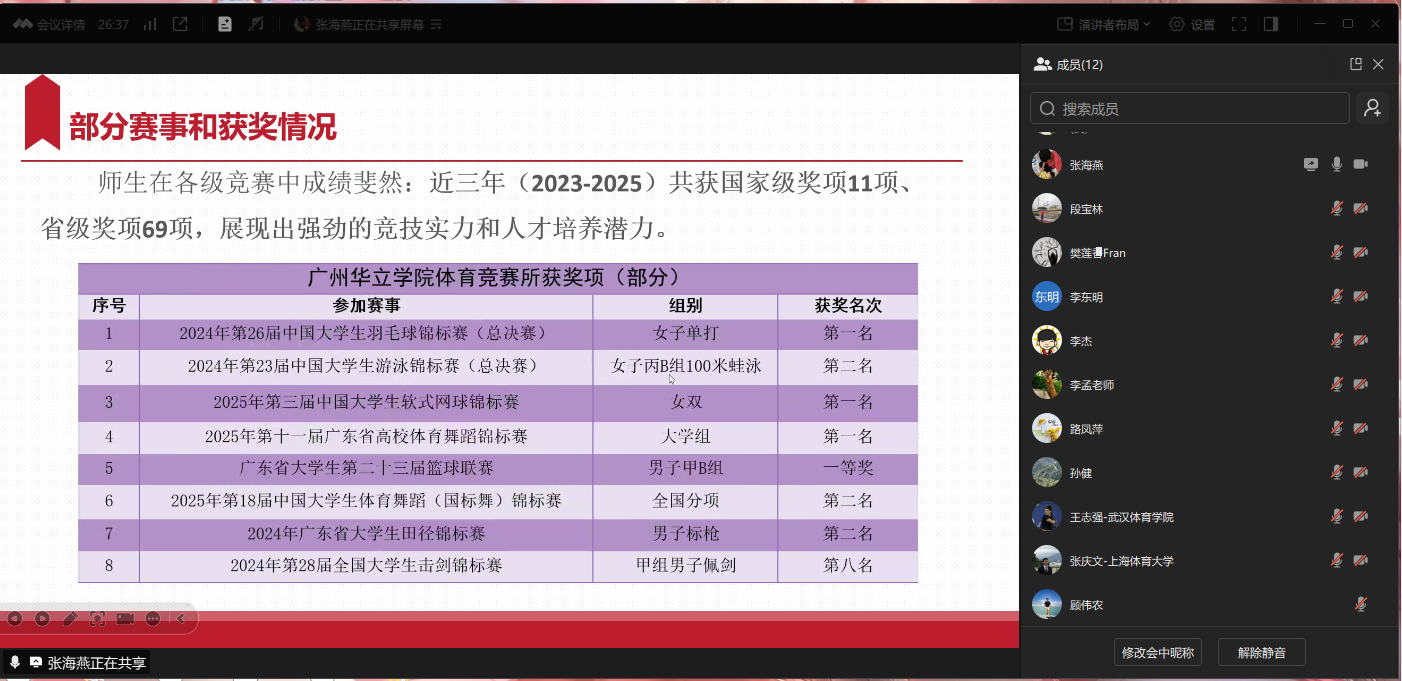Click table cell 一等奖

[848, 468]
